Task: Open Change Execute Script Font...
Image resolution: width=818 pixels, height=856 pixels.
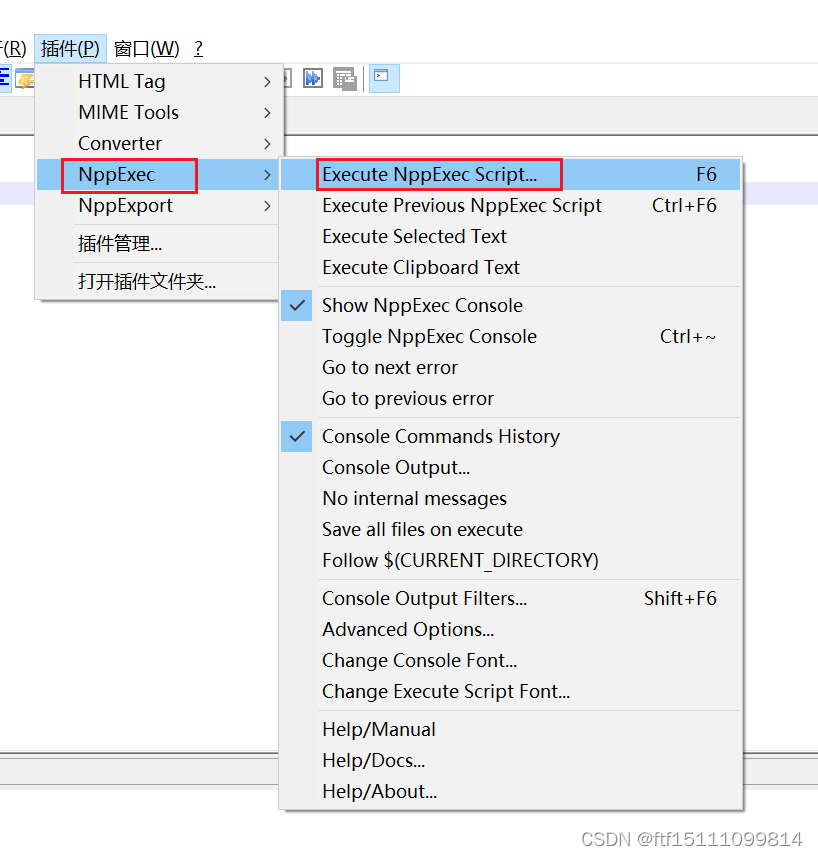Action: click(x=510, y=692)
